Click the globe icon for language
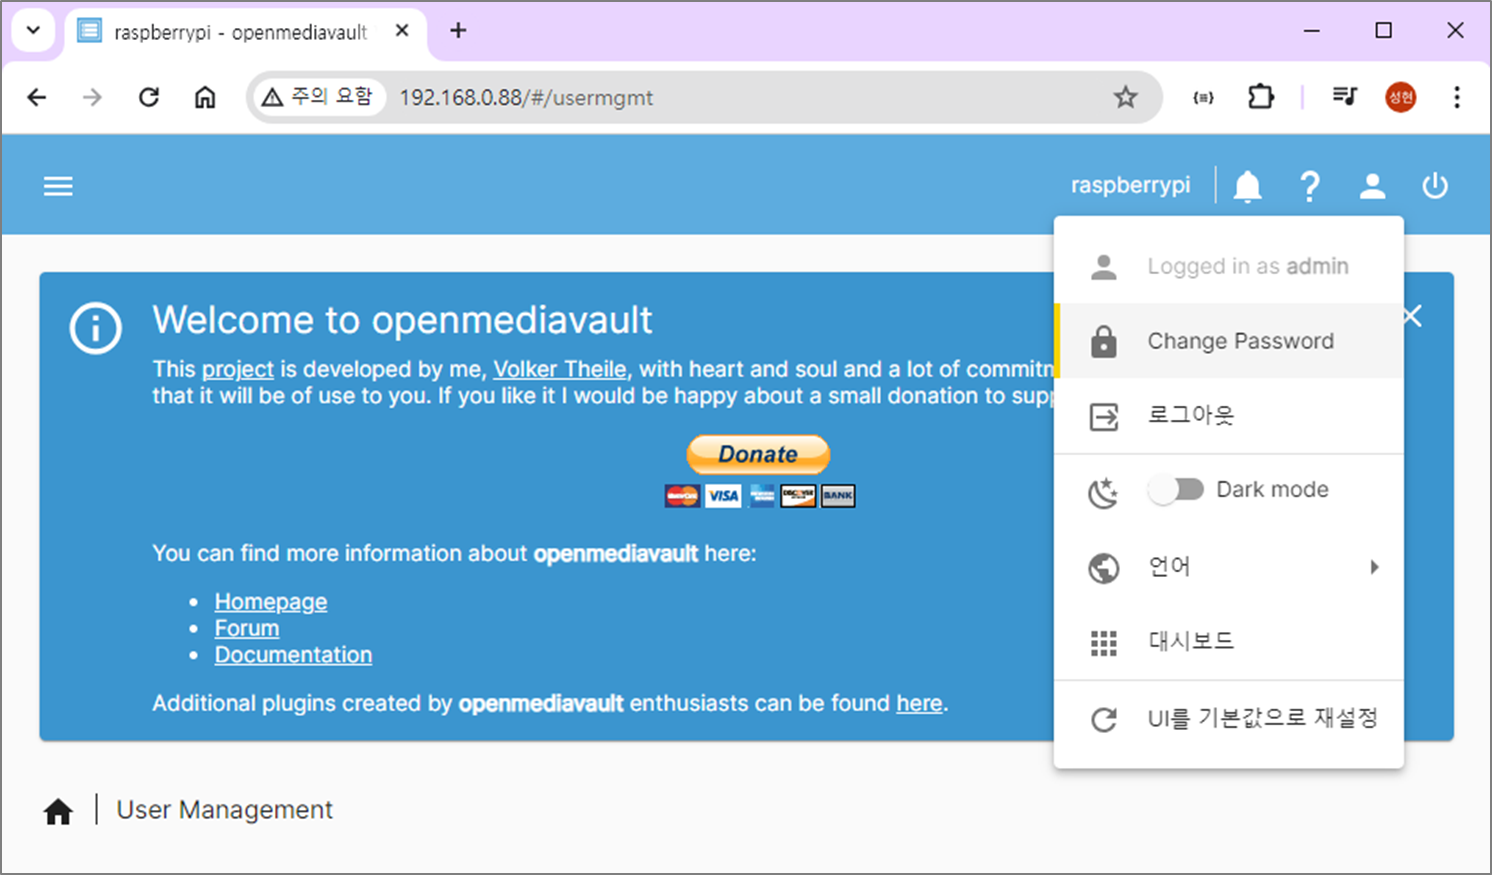 point(1103,567)
